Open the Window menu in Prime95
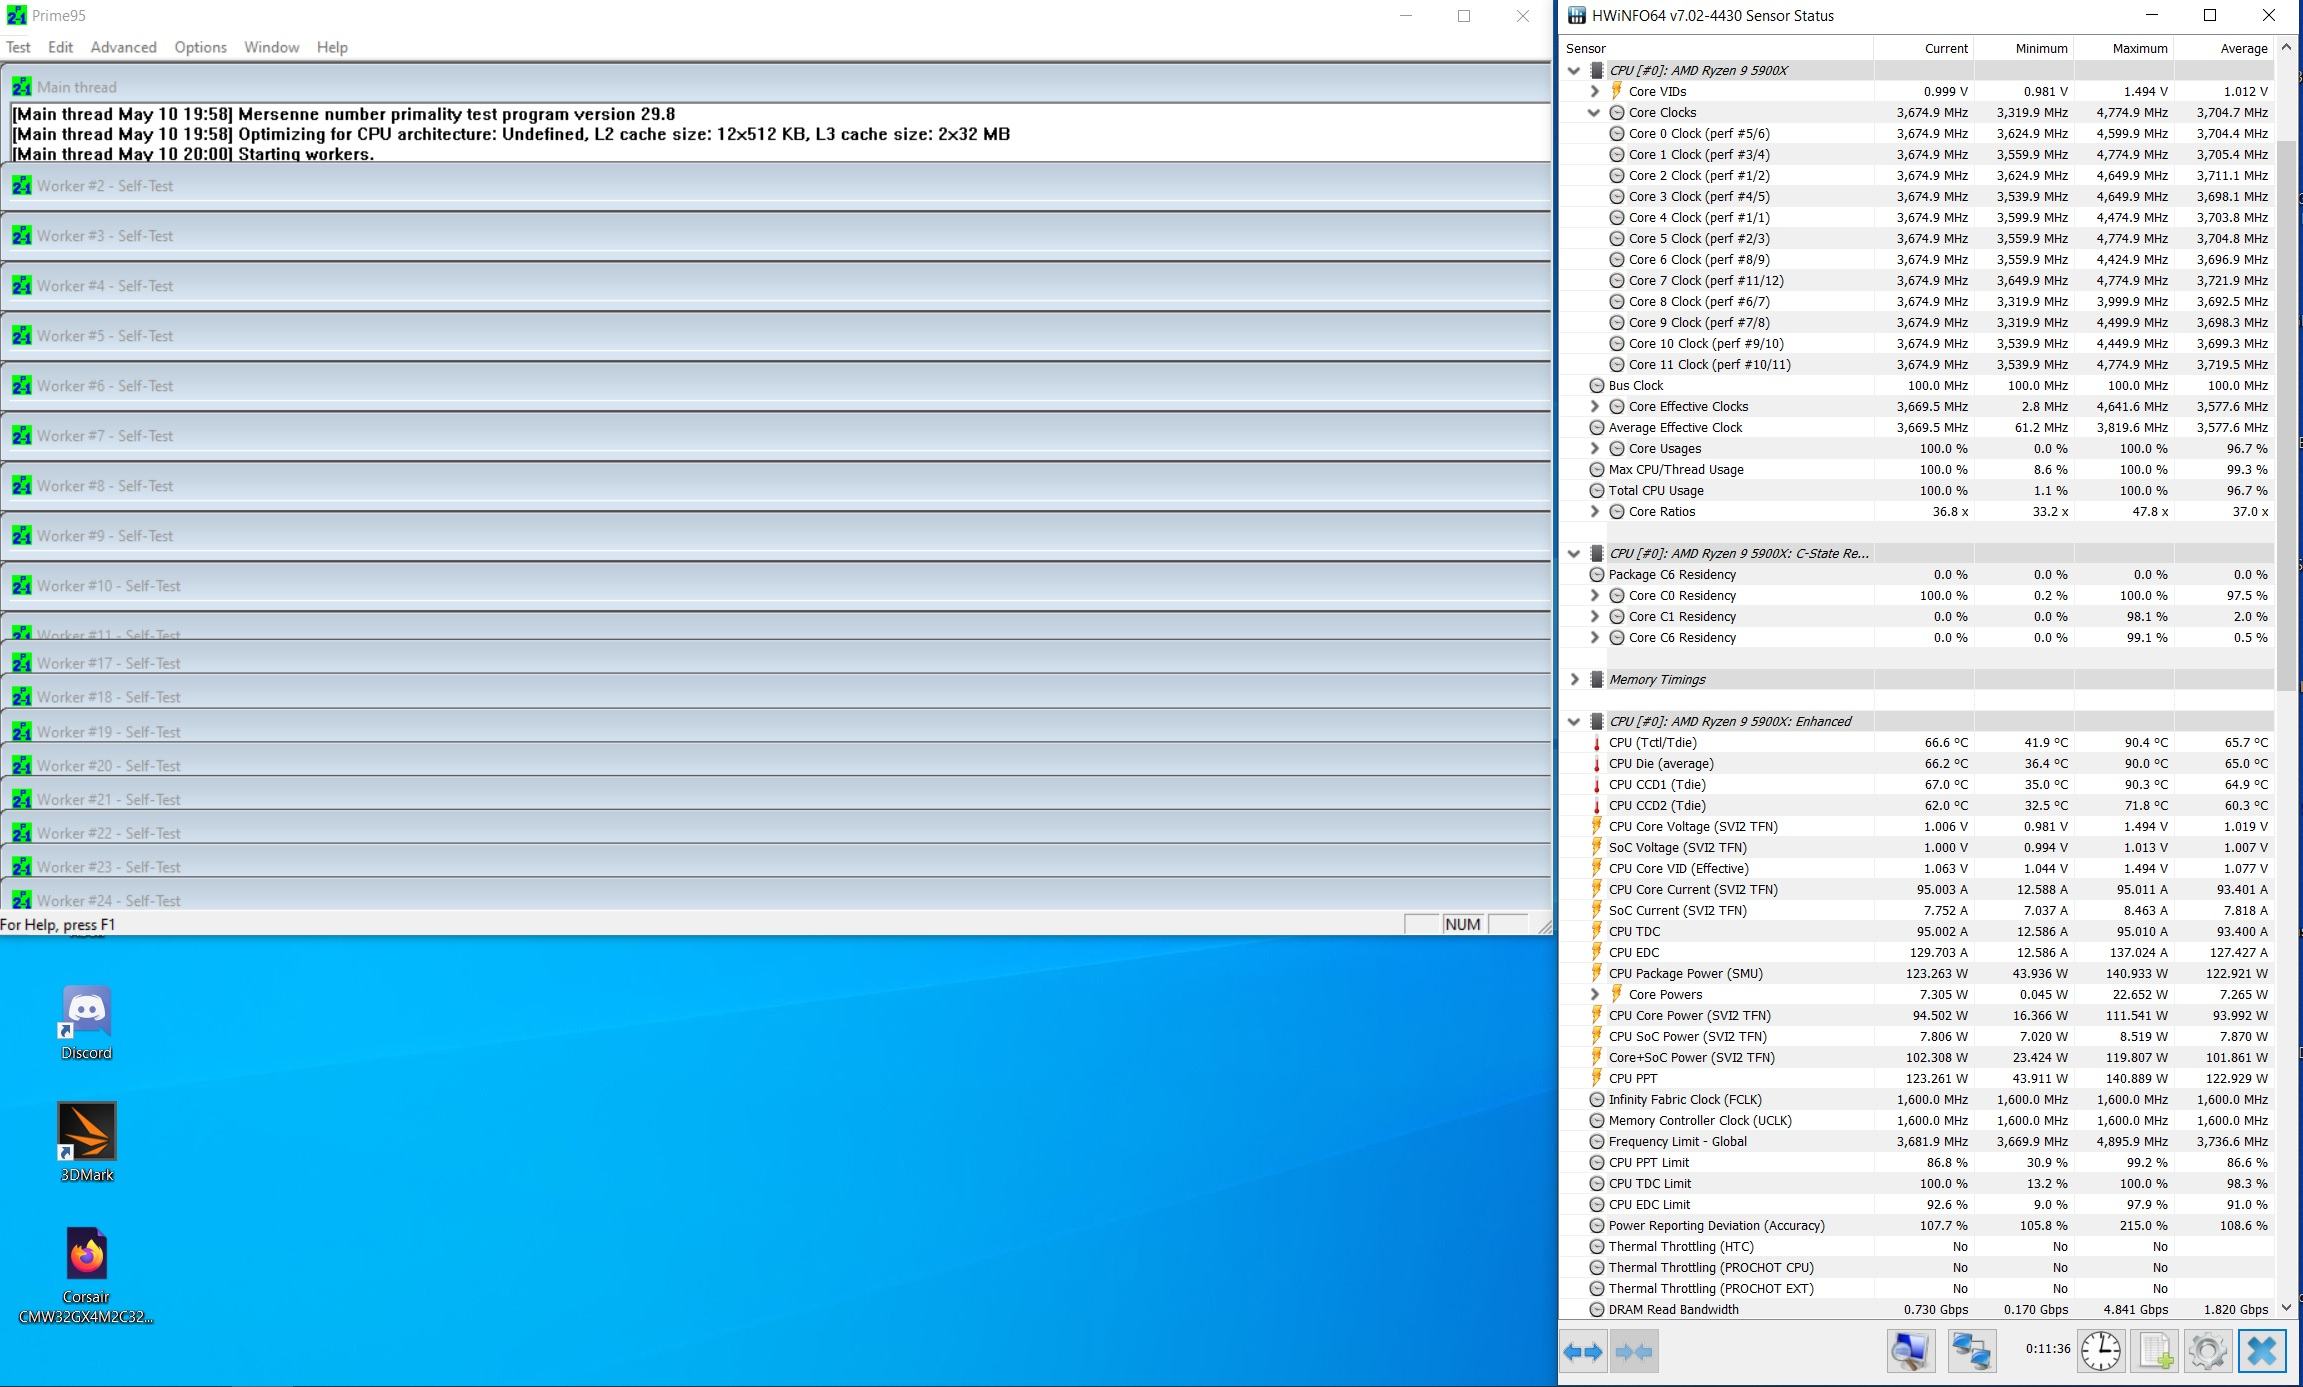This screenshot has width=2303, height=1387. coord(271,47)
